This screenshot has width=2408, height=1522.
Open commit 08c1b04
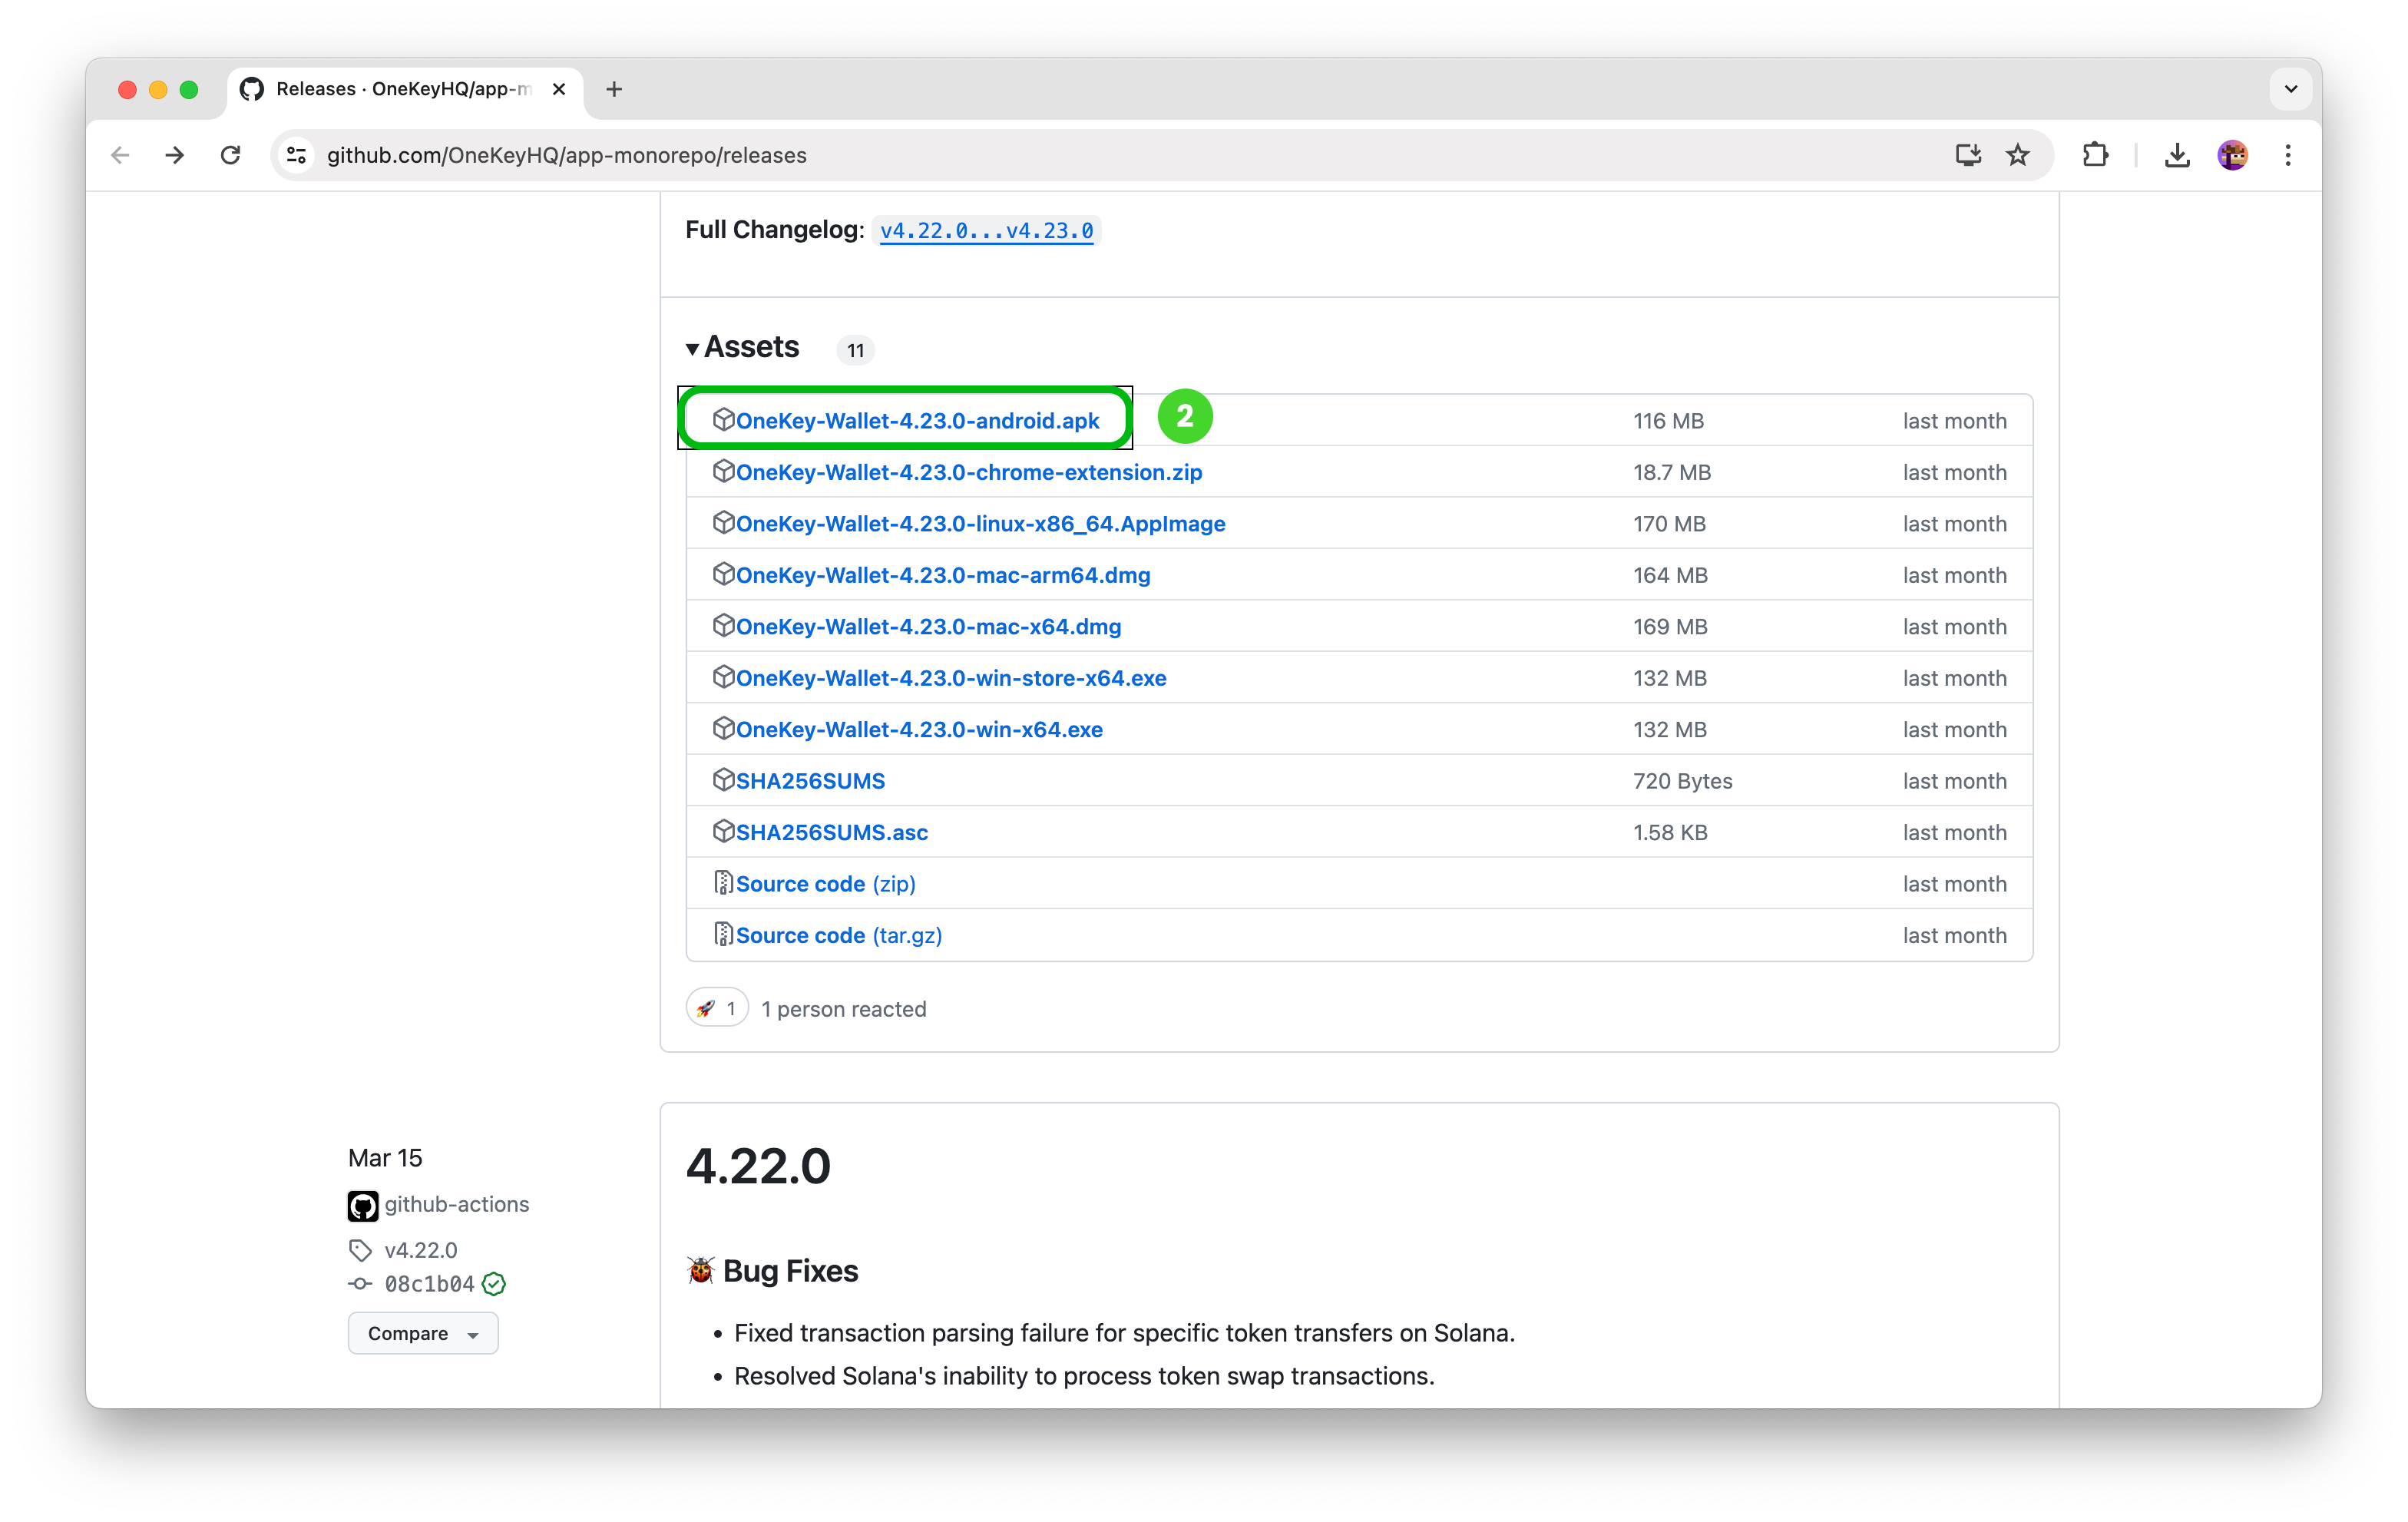coord(429,1284)
